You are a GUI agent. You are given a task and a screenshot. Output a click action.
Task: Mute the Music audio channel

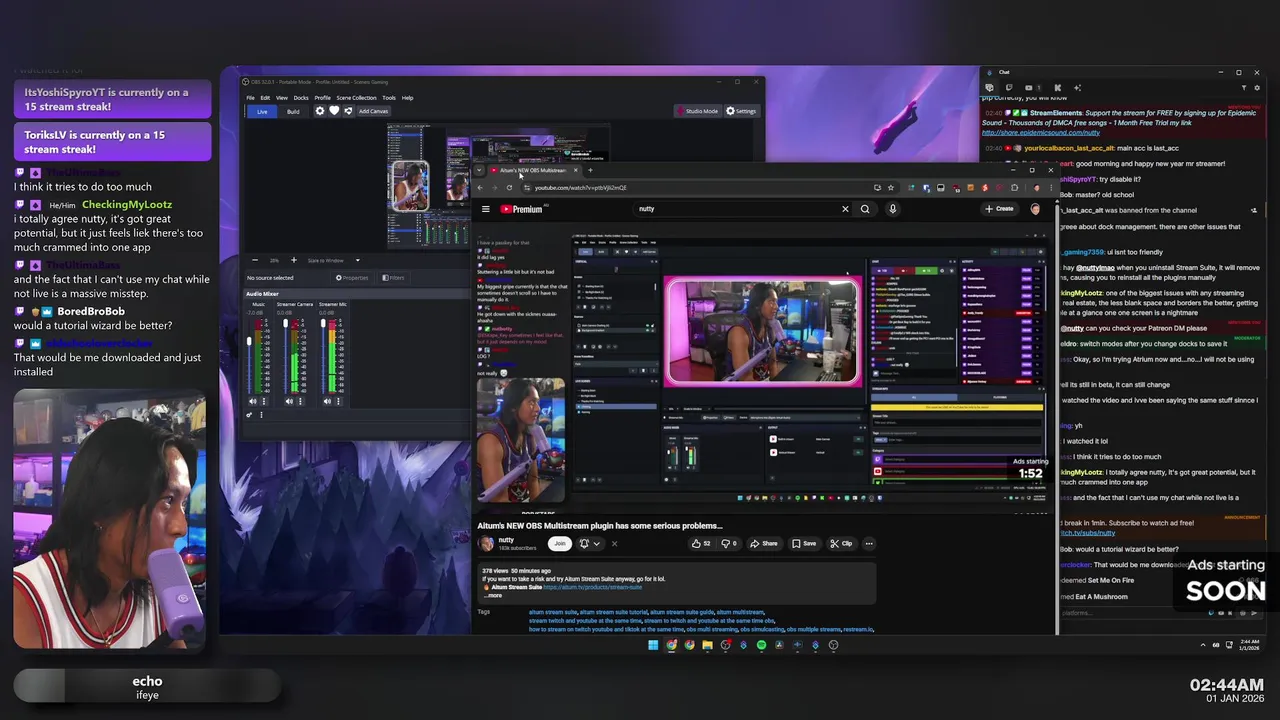[x=251, y=401]
